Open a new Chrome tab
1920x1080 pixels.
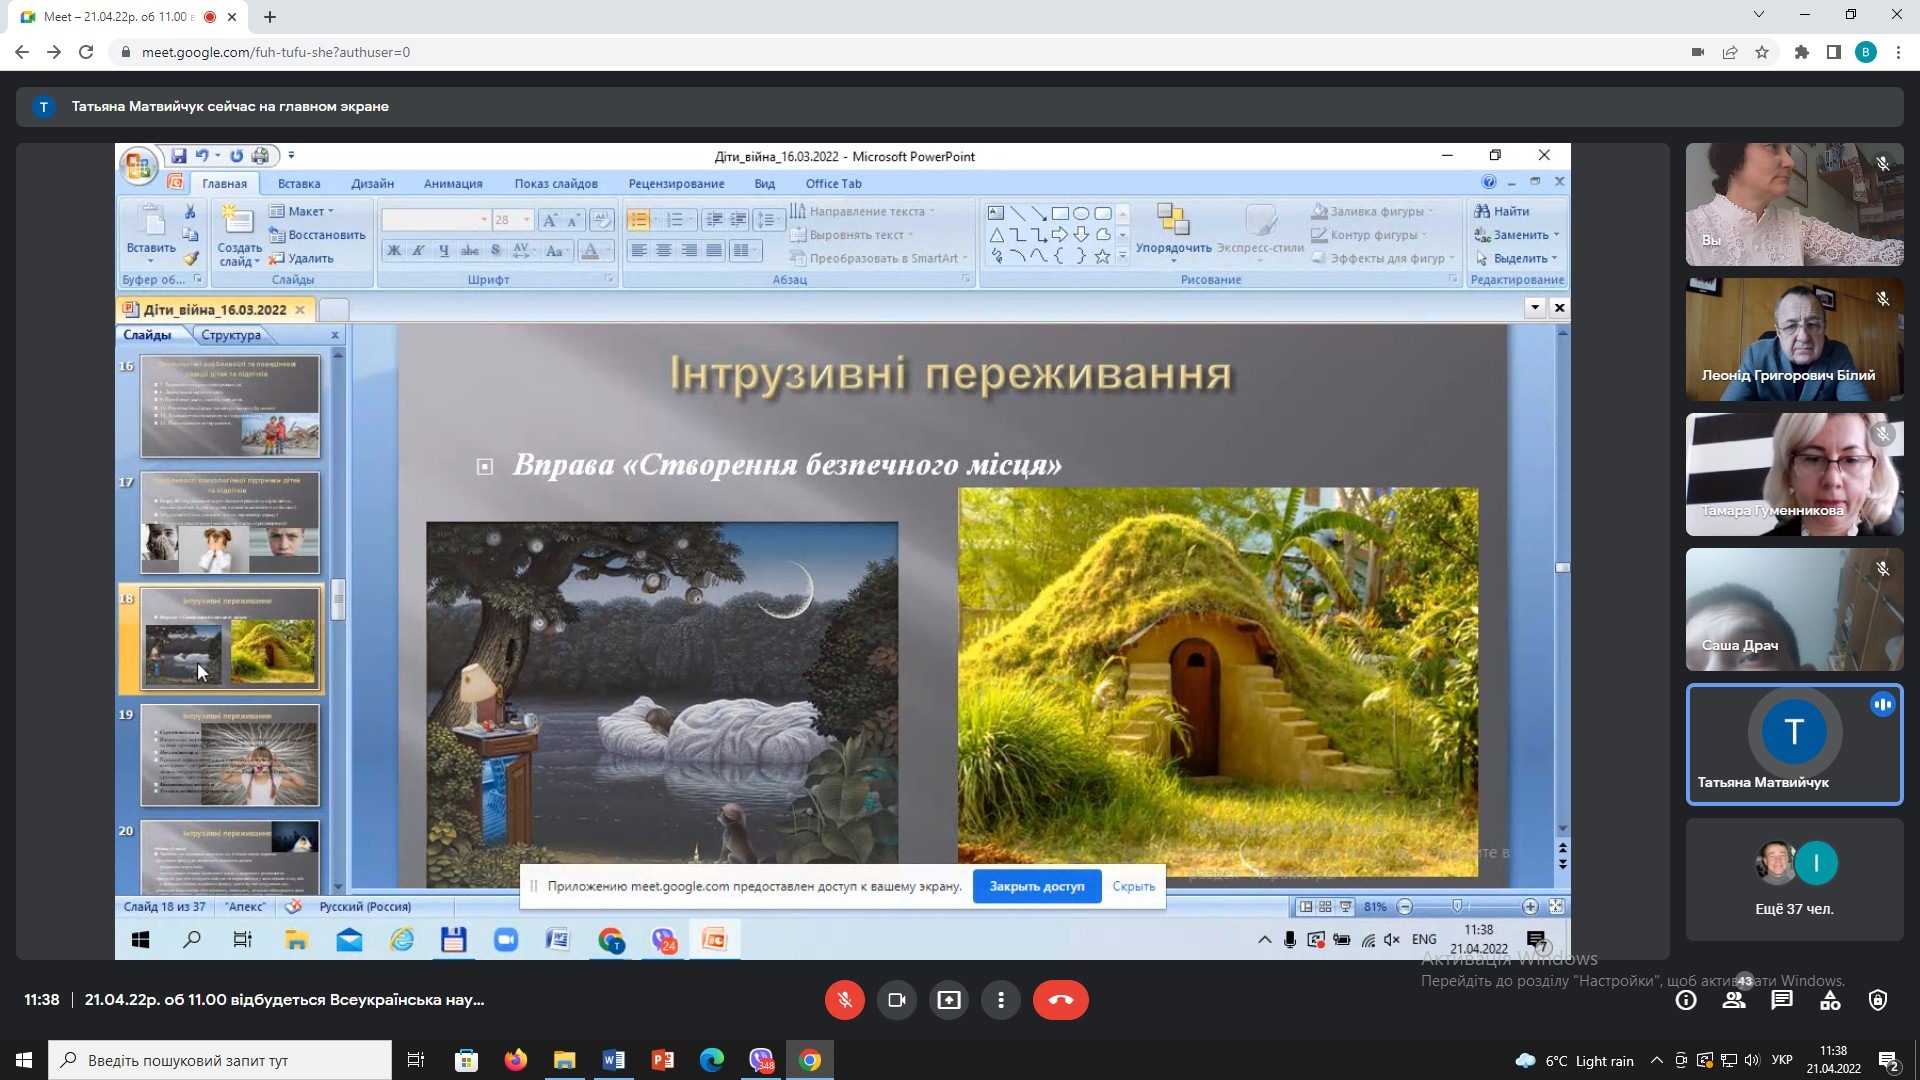coord(270,17)
